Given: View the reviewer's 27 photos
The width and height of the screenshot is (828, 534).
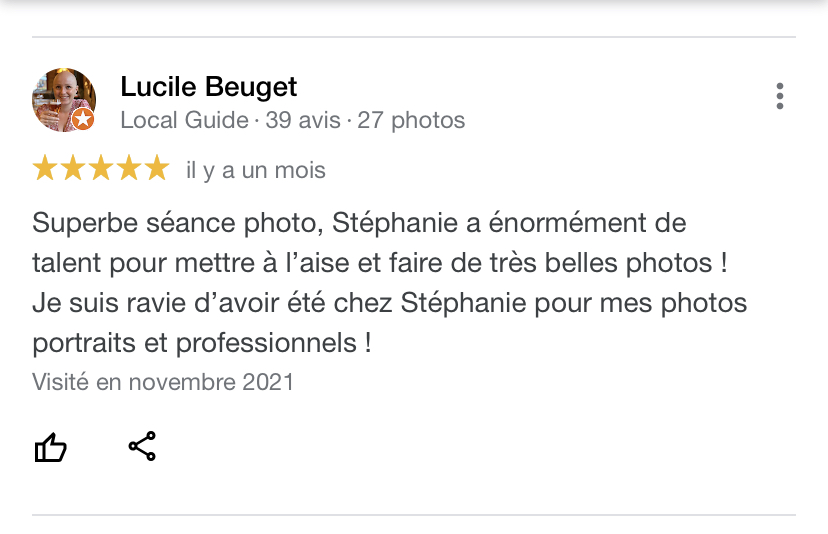Looking at the screenshot, I should click(411, 121).
